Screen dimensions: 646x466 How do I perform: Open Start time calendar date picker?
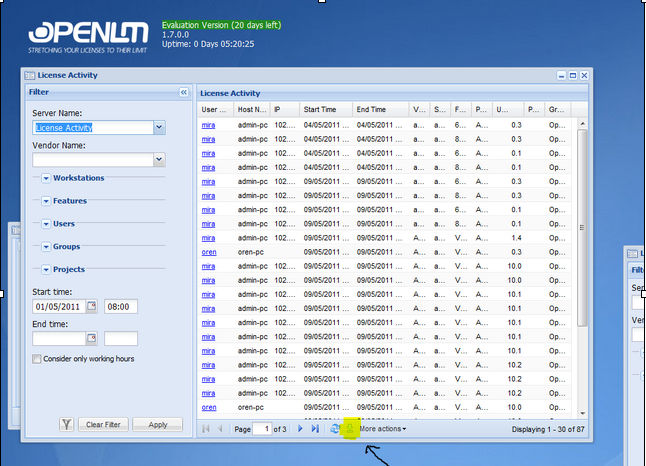pos(92,307)
